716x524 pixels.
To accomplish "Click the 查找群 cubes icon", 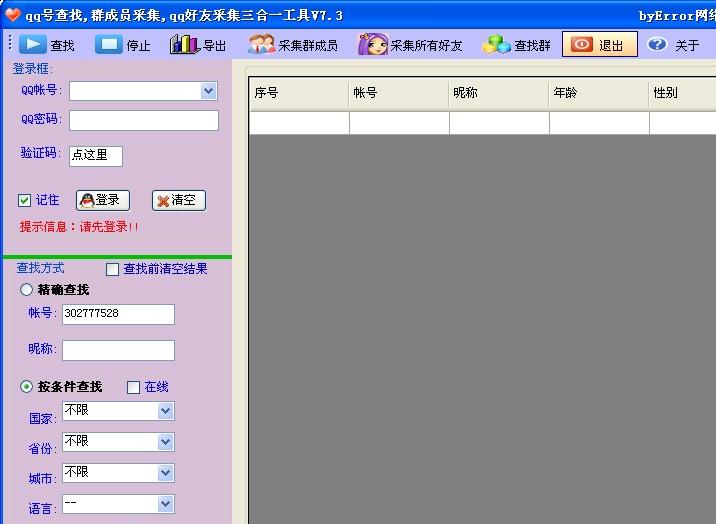I will 496,44.
